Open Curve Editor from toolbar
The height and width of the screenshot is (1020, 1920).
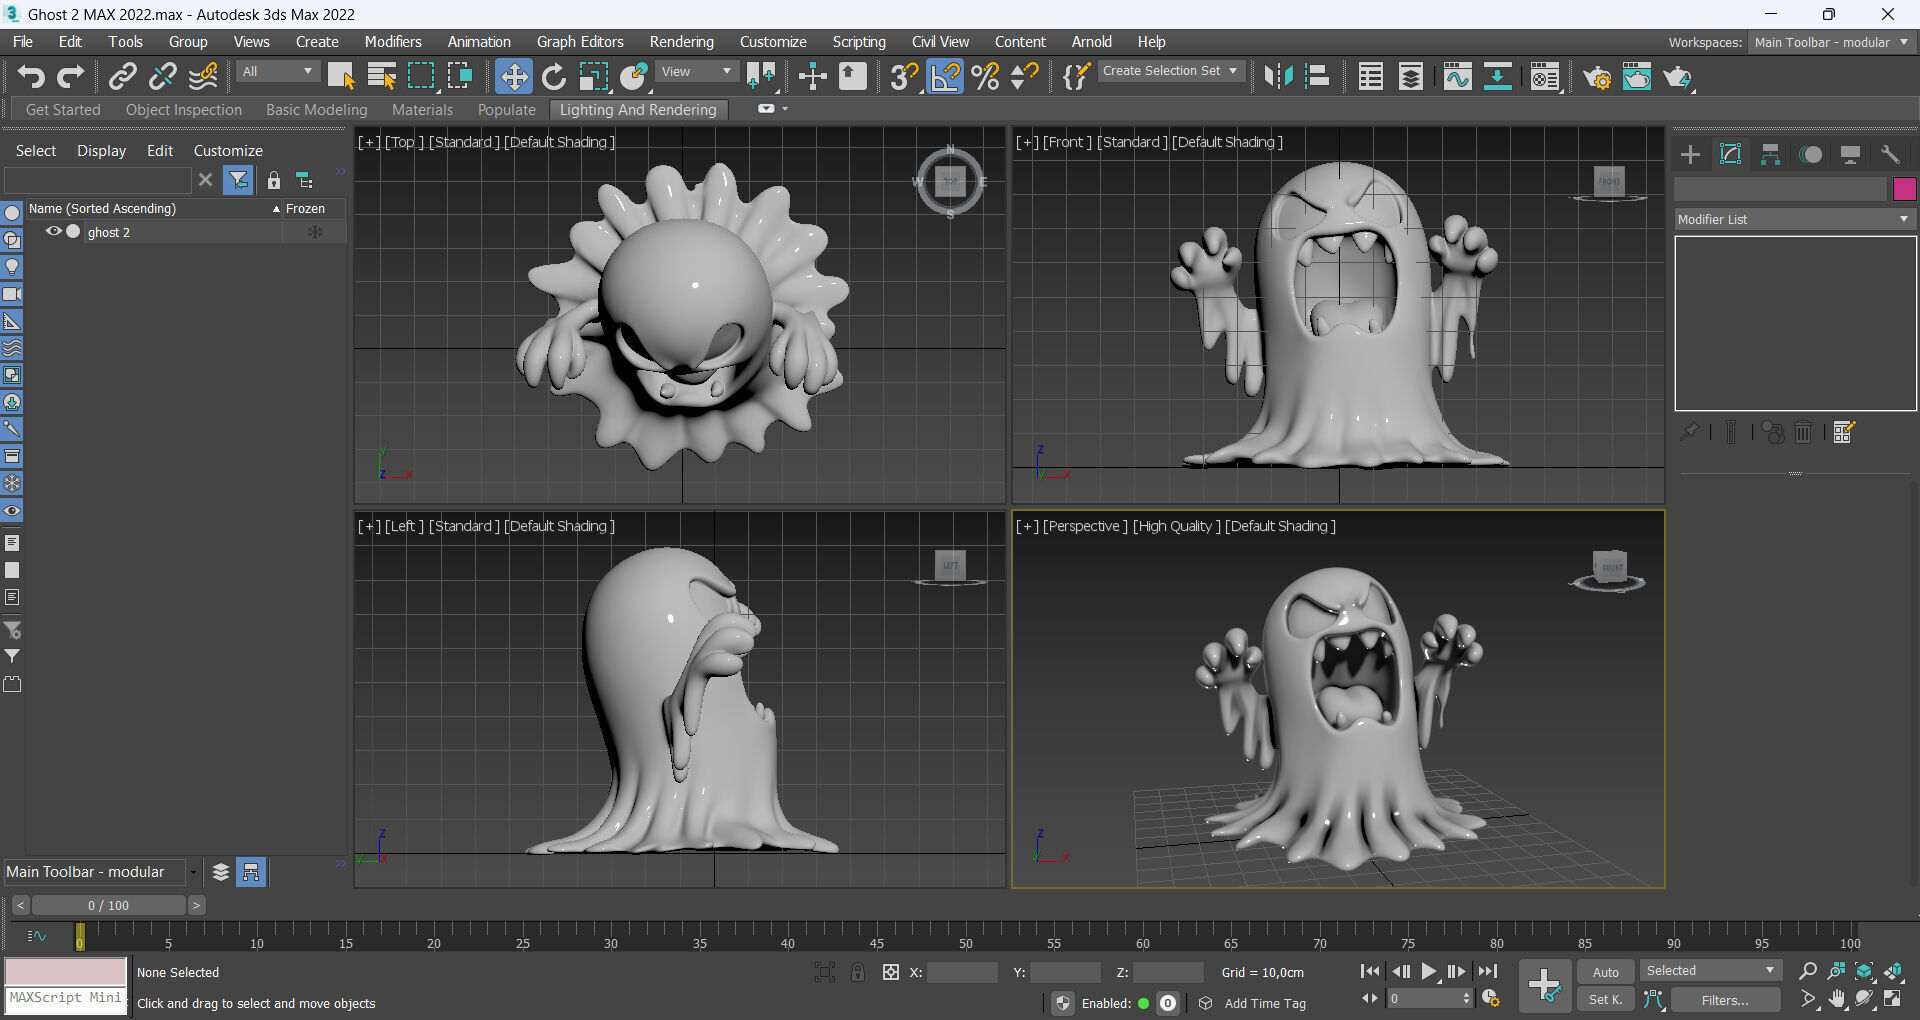[x=1458, y=77]
